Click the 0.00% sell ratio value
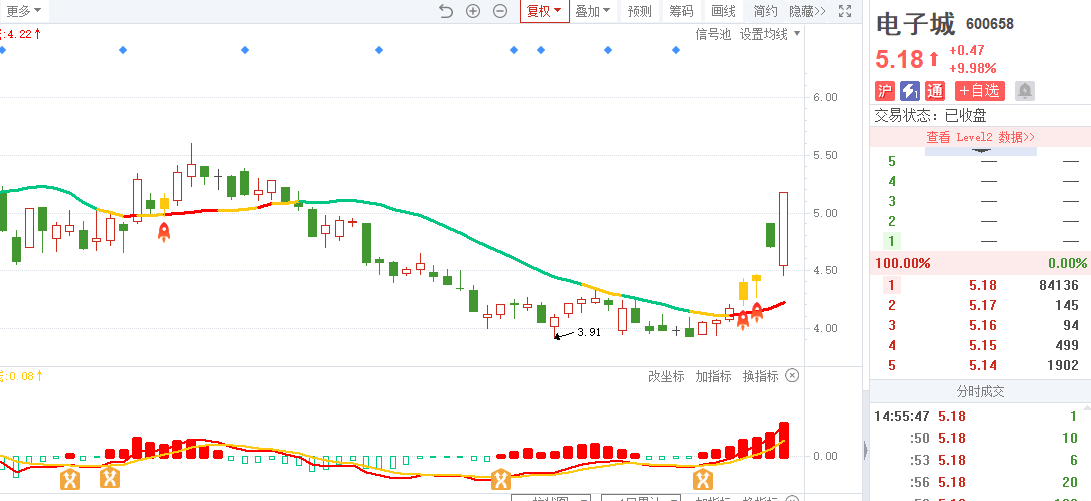1091x501 pixels. point(1067,263)
